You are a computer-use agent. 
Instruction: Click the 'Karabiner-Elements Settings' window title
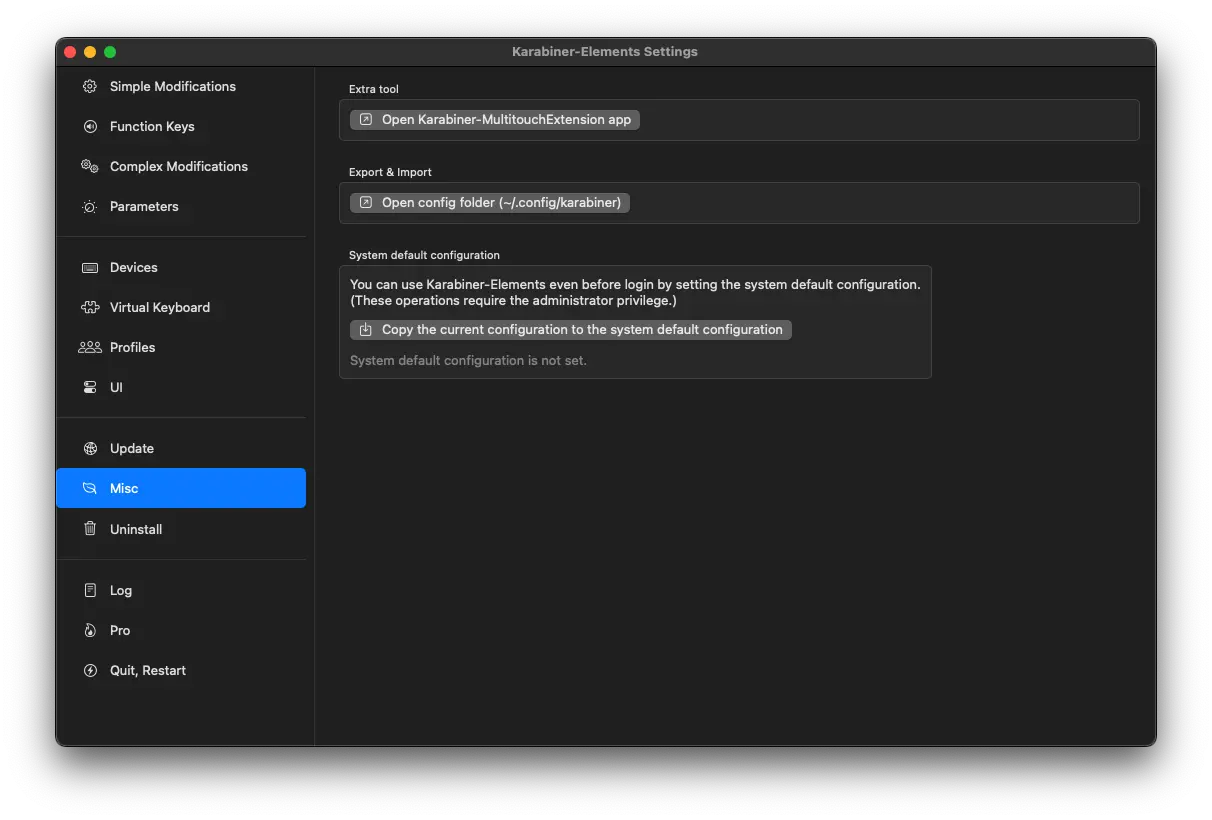coord(605,51)
